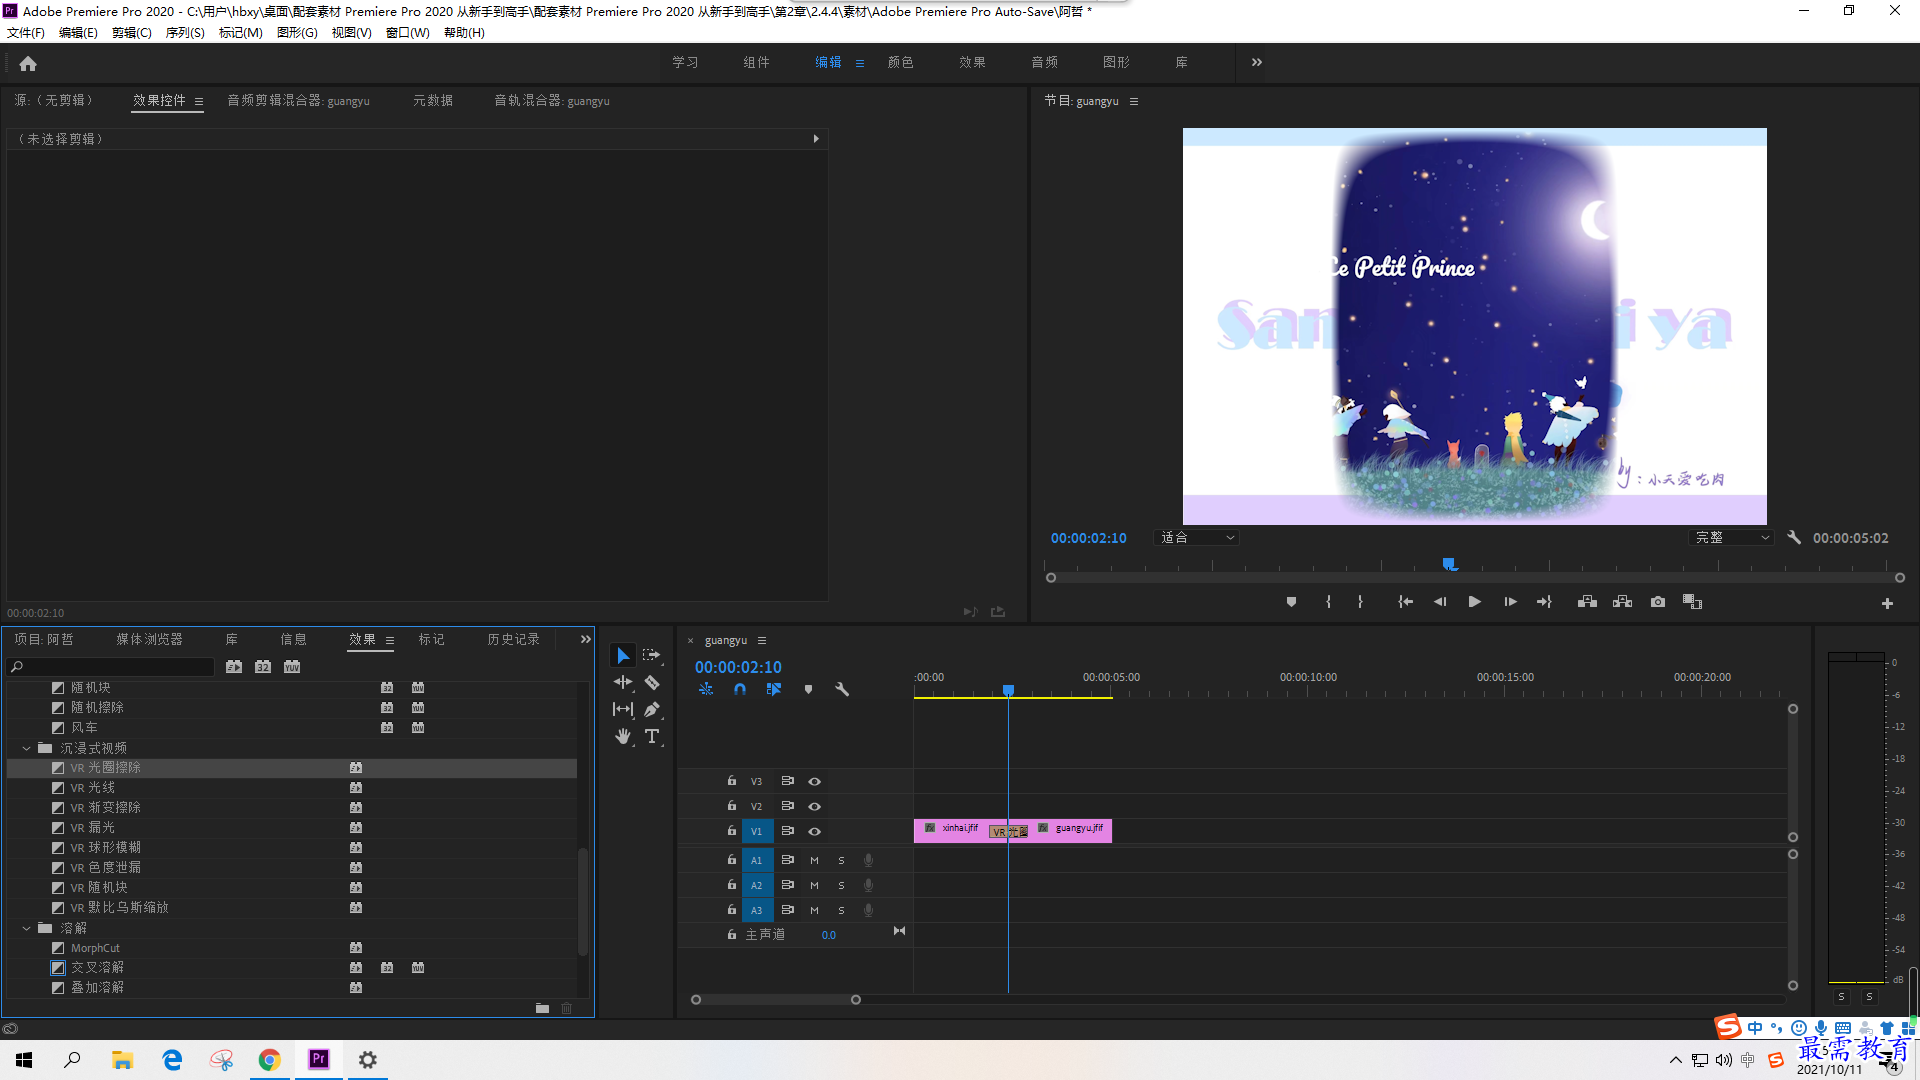The width and height of the screenshot is (1920, 1080).
Task: Show more workspaces with double chevron
Action: click(1257, 62)
